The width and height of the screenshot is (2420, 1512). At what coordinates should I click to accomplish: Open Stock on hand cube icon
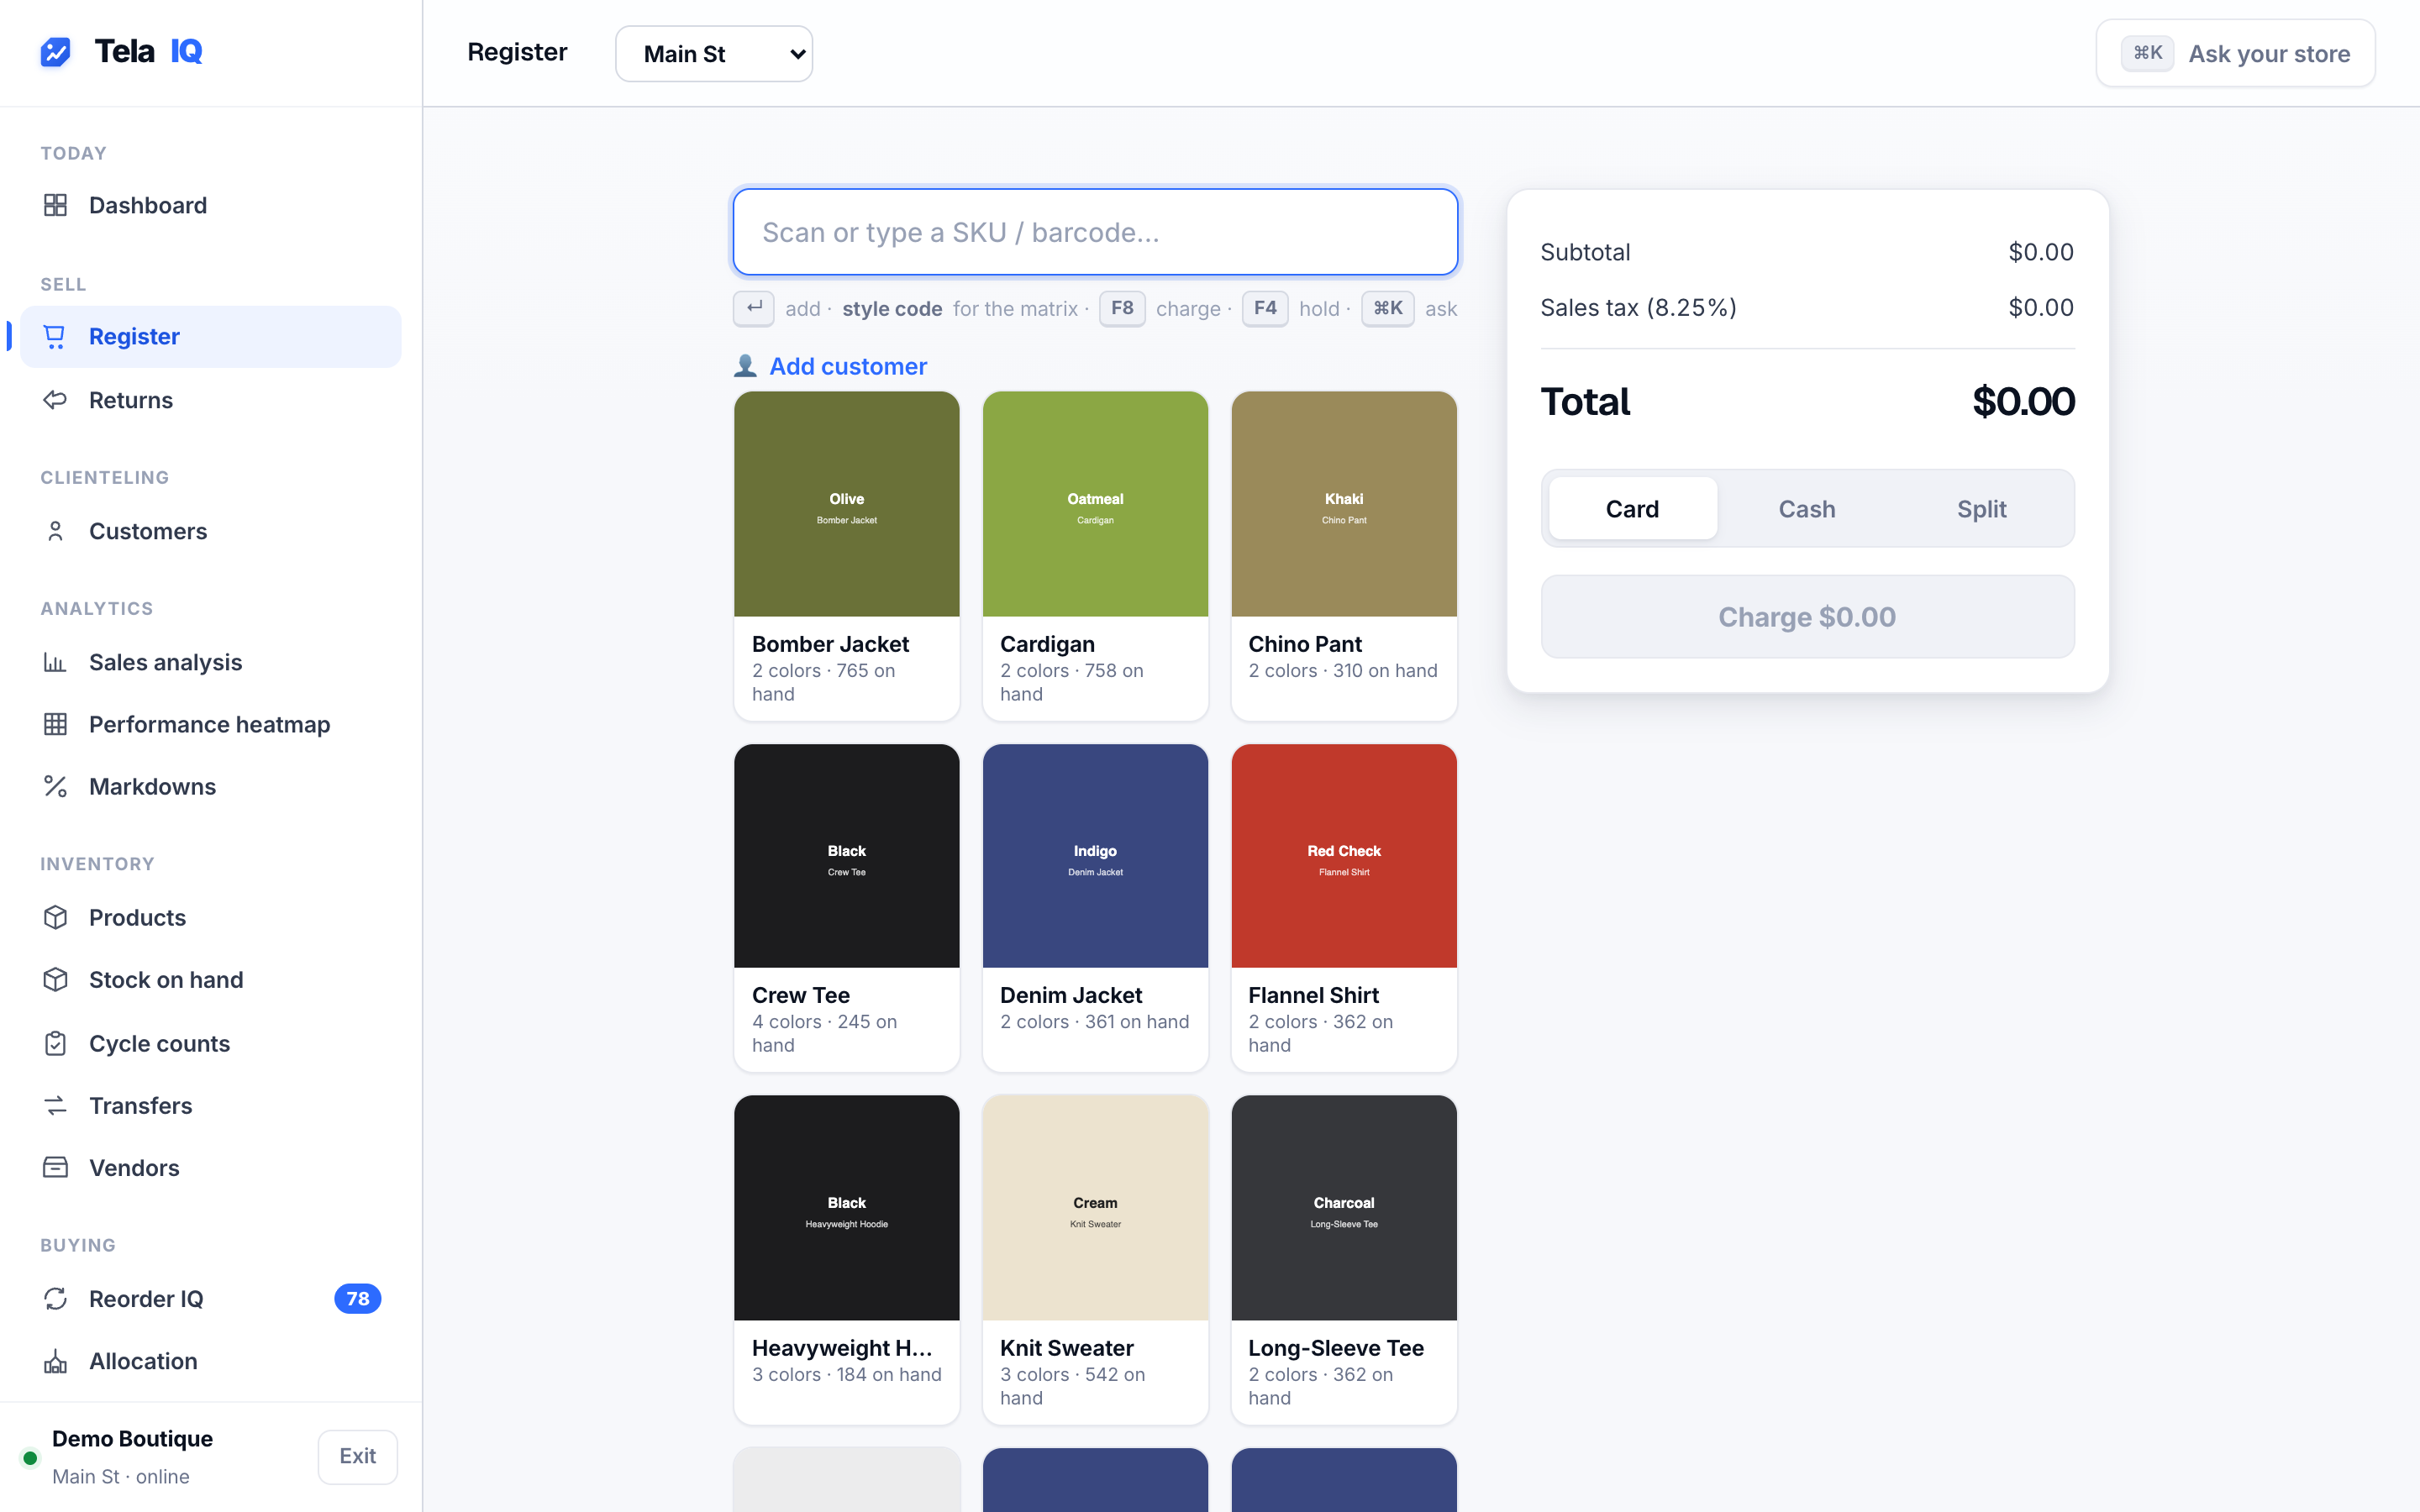(x=55, y=980)
